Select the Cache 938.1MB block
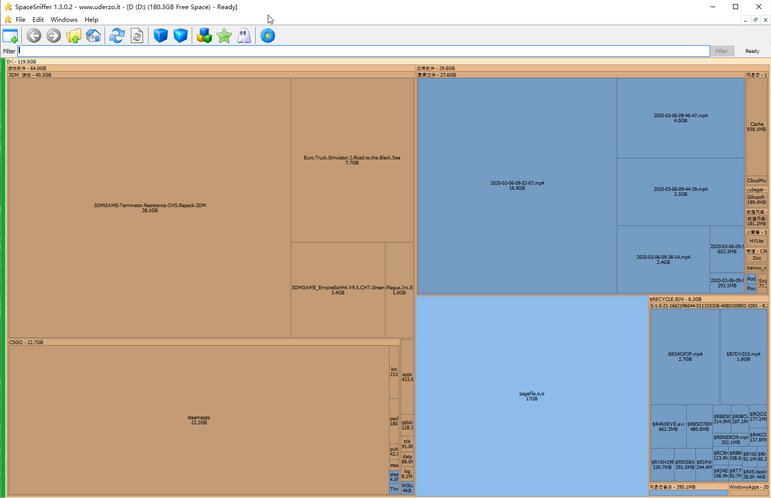This screenshot has height=498, width=771. click(x=757, y=126)
